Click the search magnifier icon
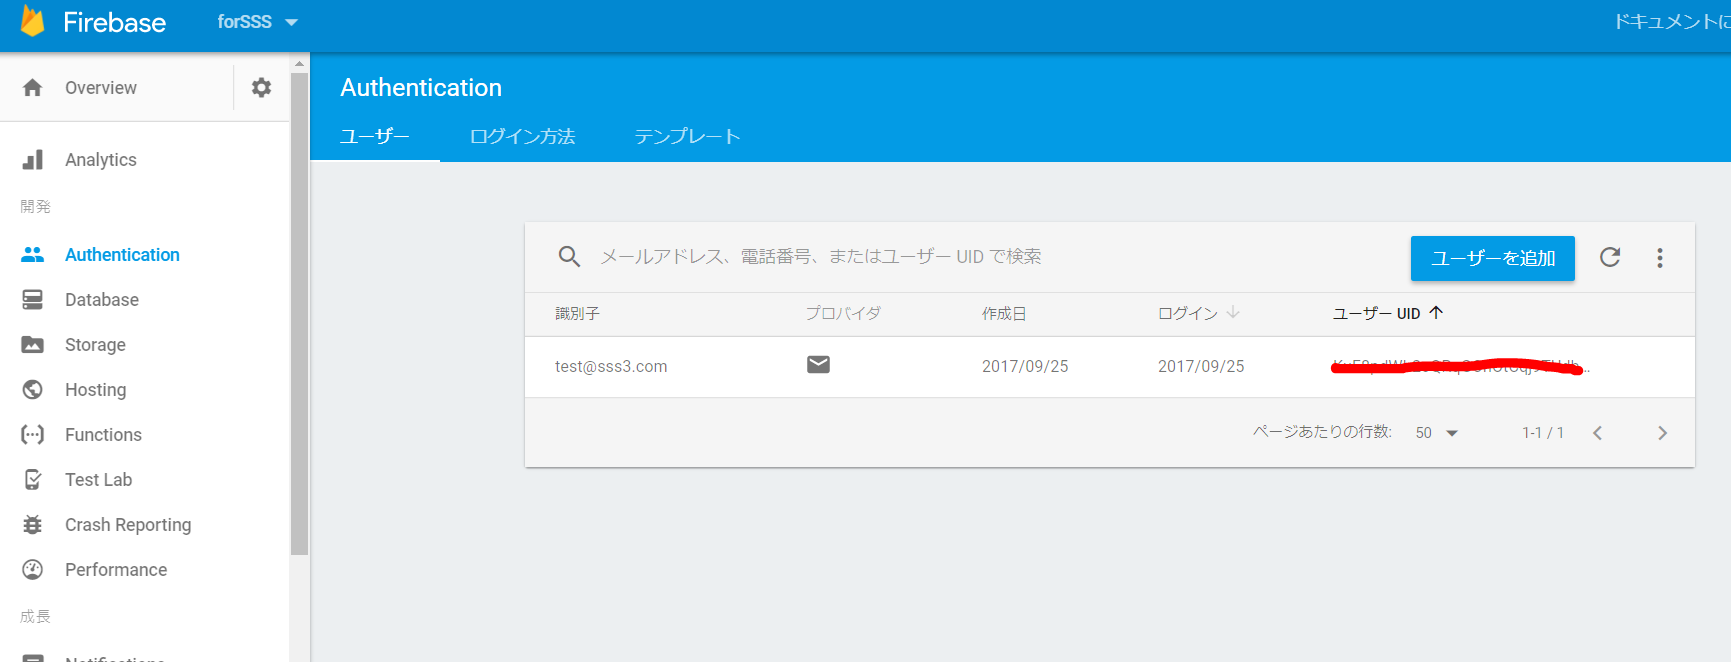The height and width of the screenshot is (662, 1731). (569, 257)
